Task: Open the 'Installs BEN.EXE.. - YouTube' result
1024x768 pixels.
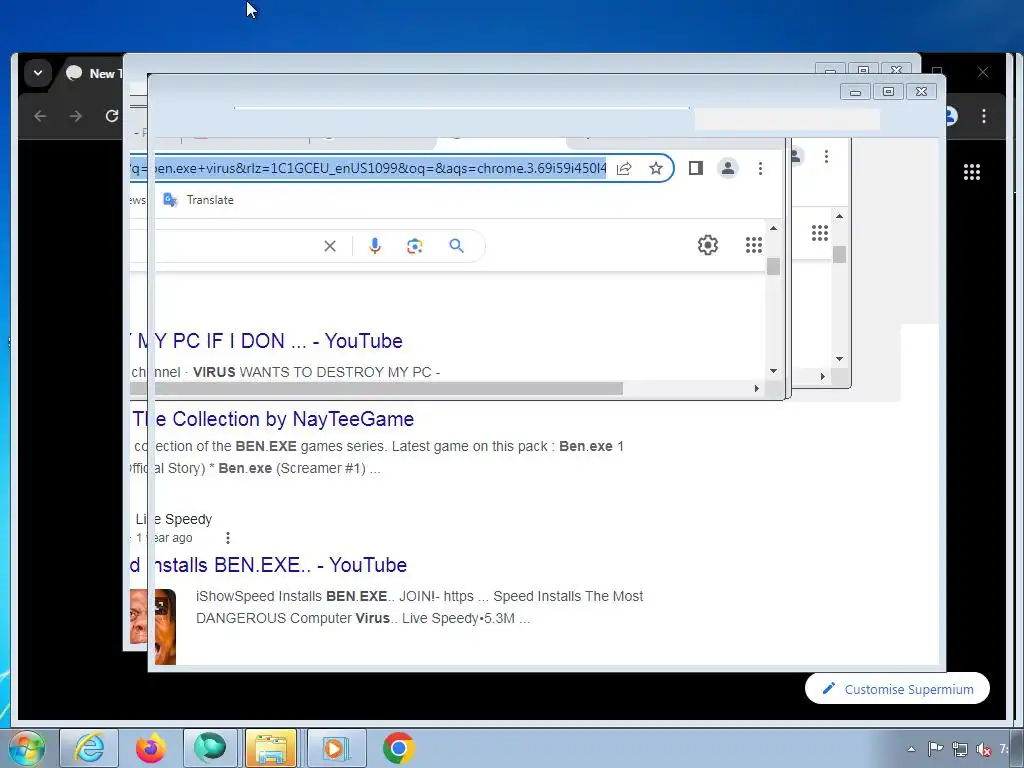Action: pyautogui.click(x=268, y=565)
